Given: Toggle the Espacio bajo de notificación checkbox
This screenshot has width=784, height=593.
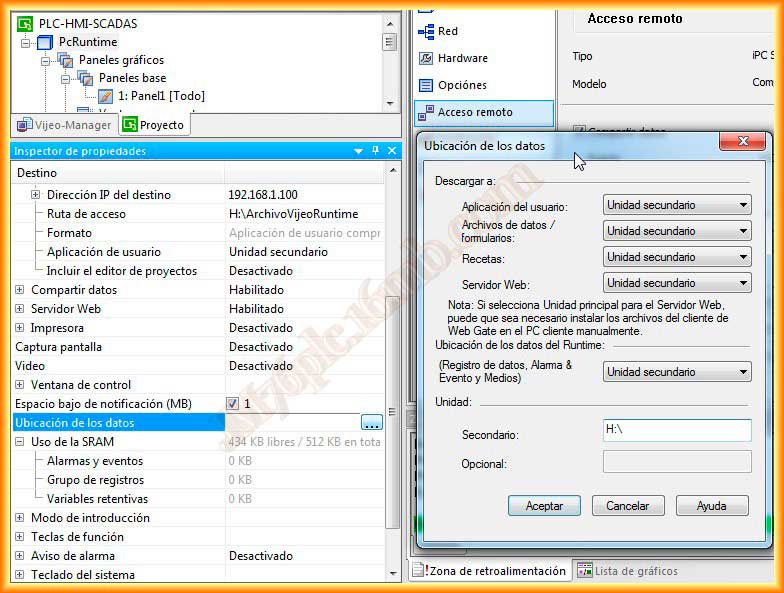Looking at the screenshot, I should coord(232,404).
